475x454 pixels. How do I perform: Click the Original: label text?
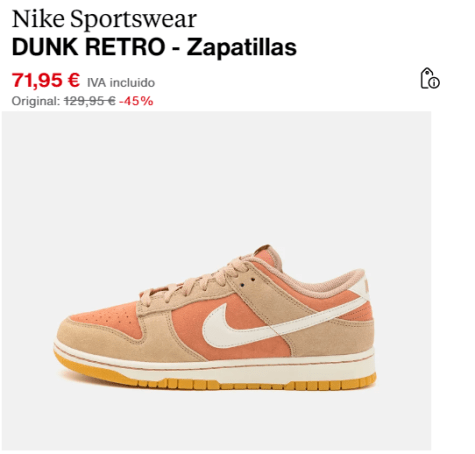(x=36, y=101)
